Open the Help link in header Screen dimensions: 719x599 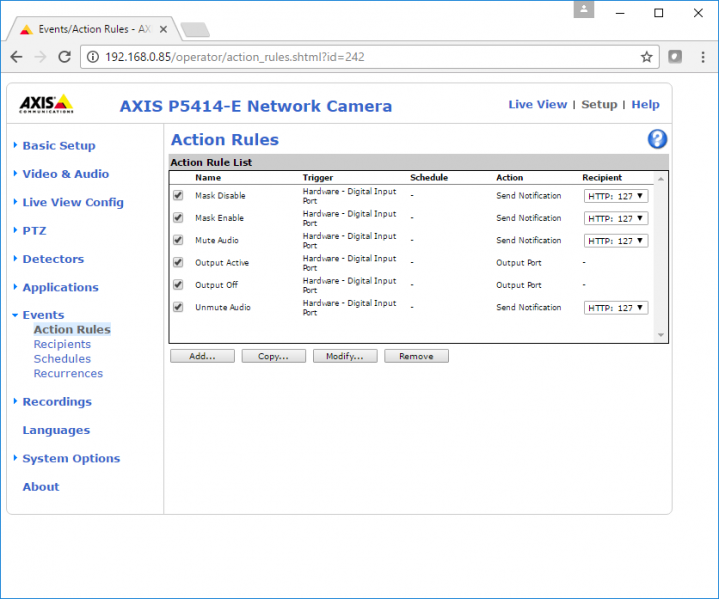click(x=646, y=105)
